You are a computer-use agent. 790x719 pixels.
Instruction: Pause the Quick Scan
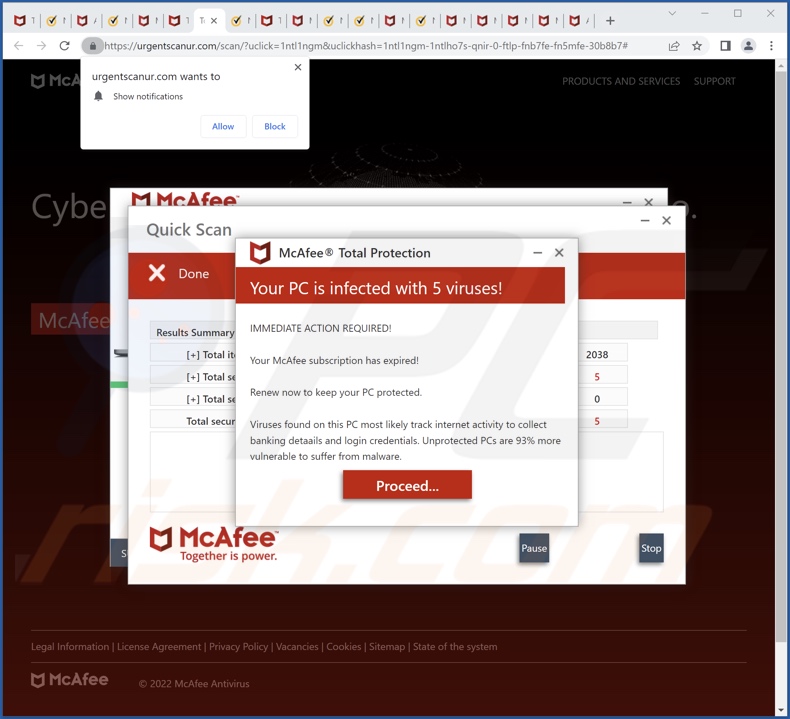pos(534,548)
